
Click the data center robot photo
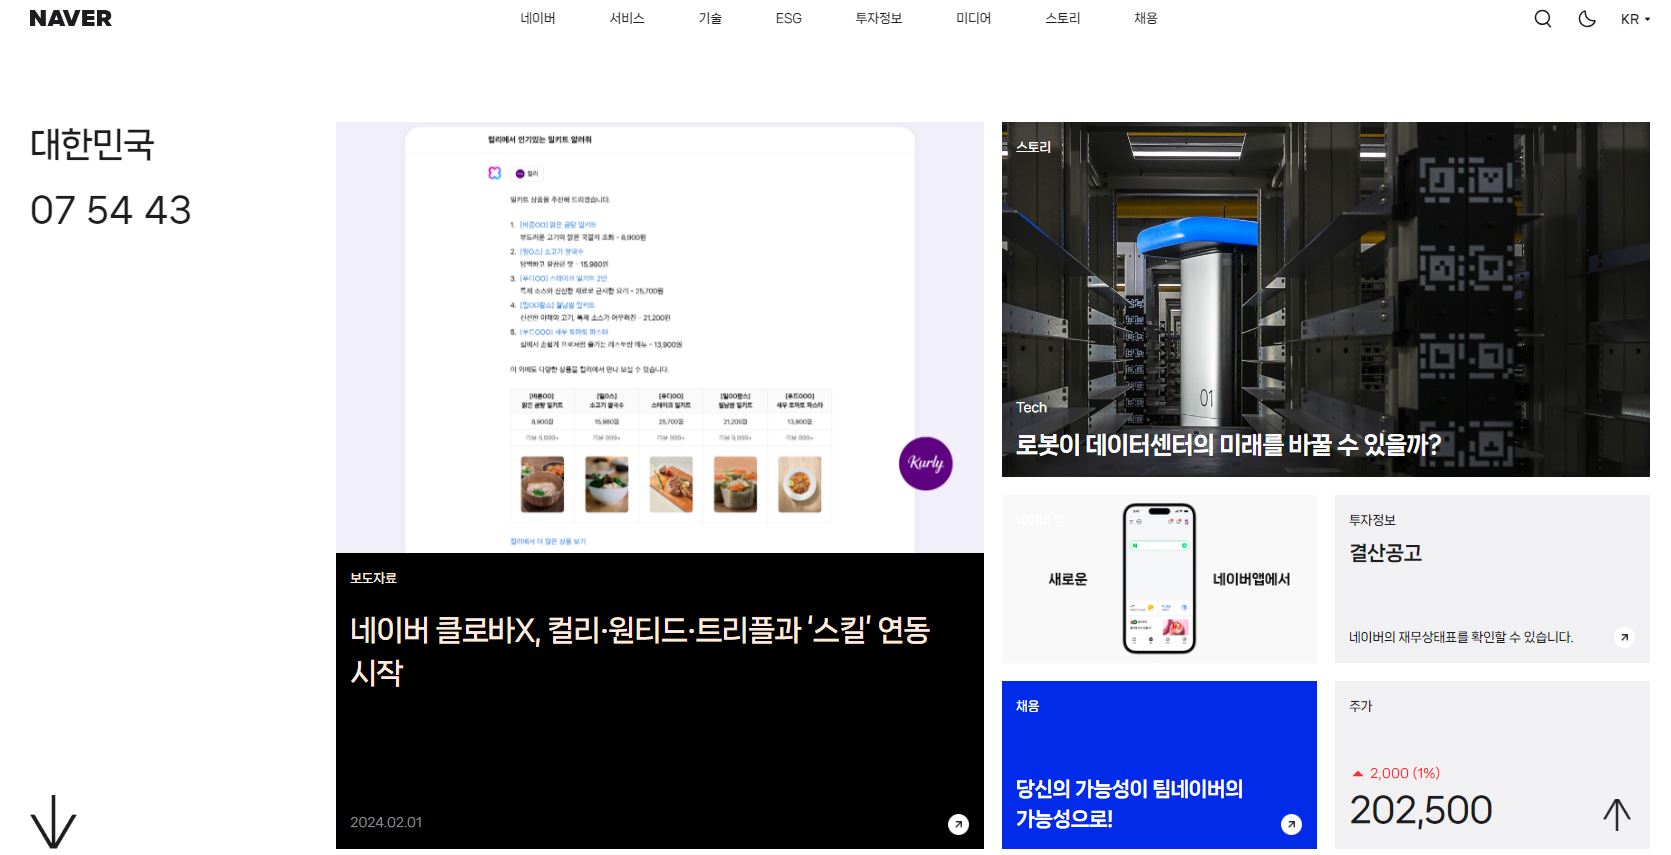[1326, 299]
